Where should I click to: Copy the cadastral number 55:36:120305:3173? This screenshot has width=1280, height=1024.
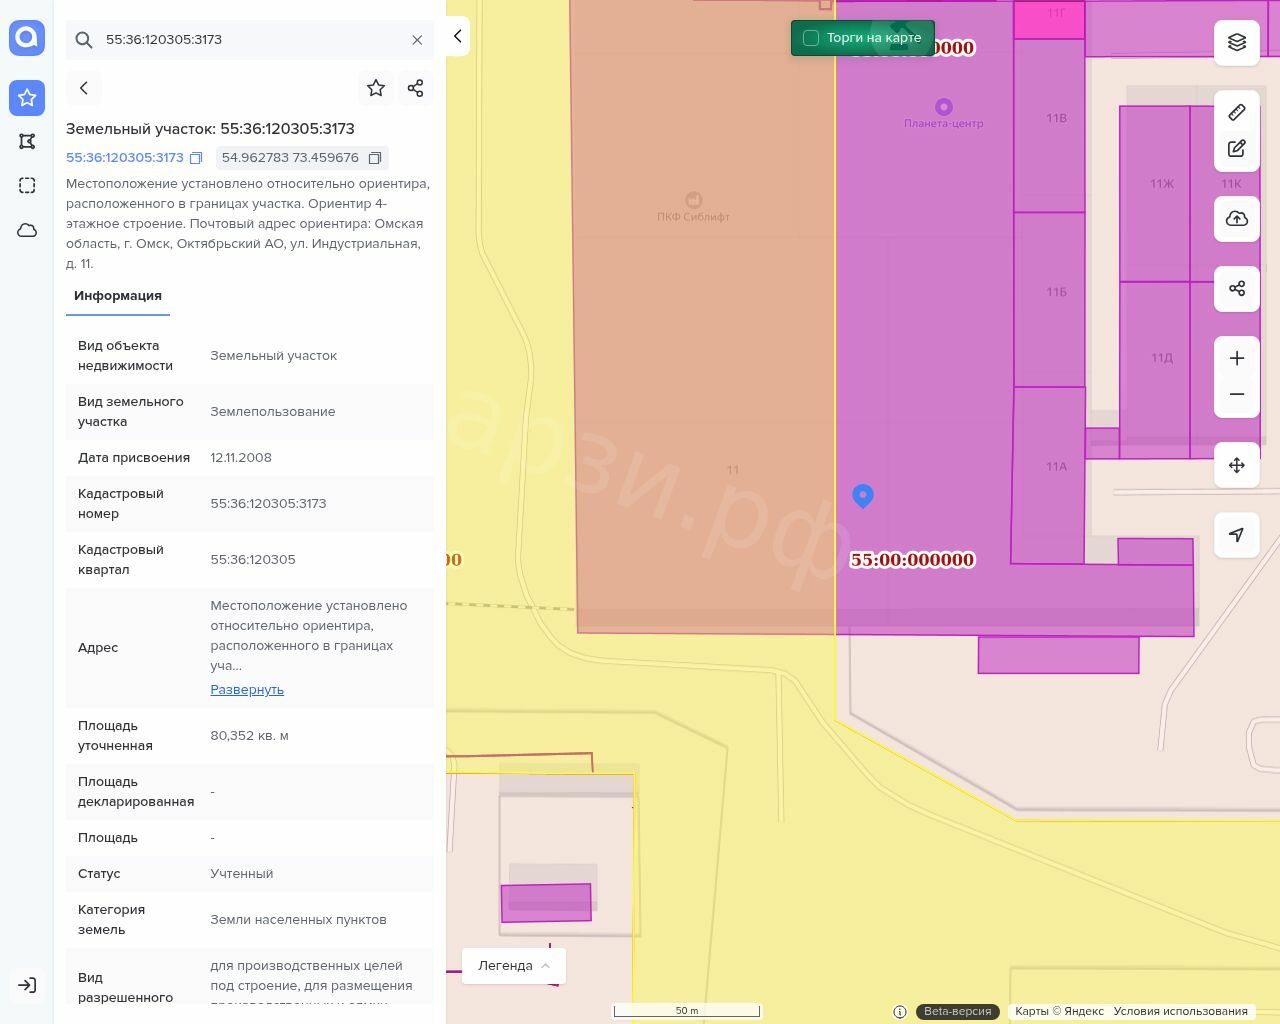tap(196, 158)
